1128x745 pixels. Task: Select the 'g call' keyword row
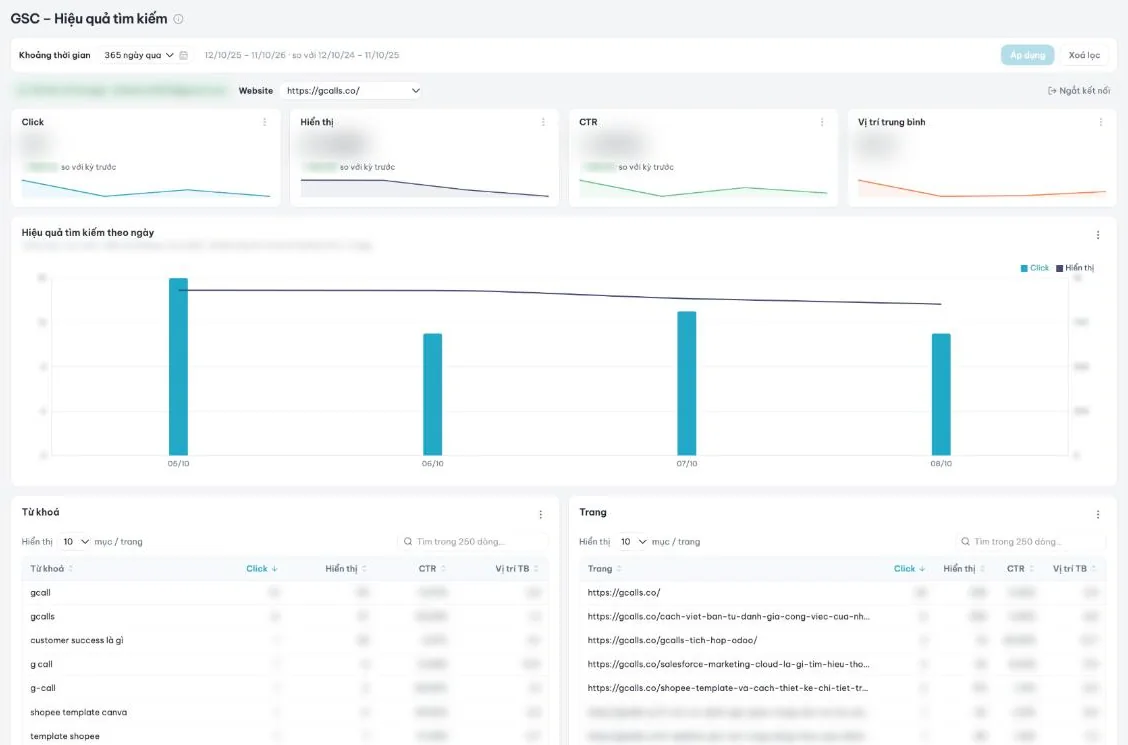point(285,664)
